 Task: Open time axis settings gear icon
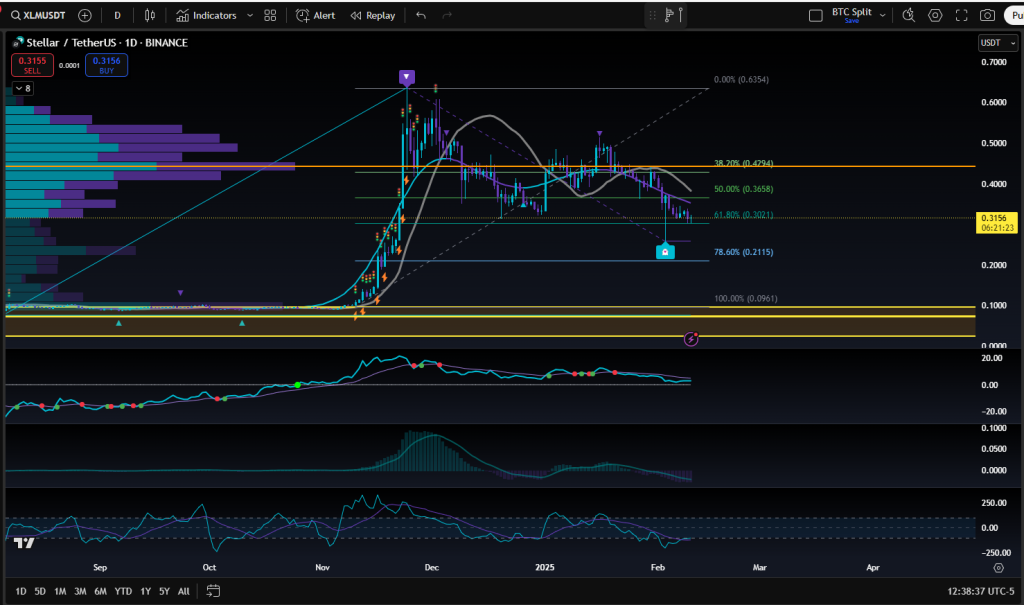click(999, 568)
